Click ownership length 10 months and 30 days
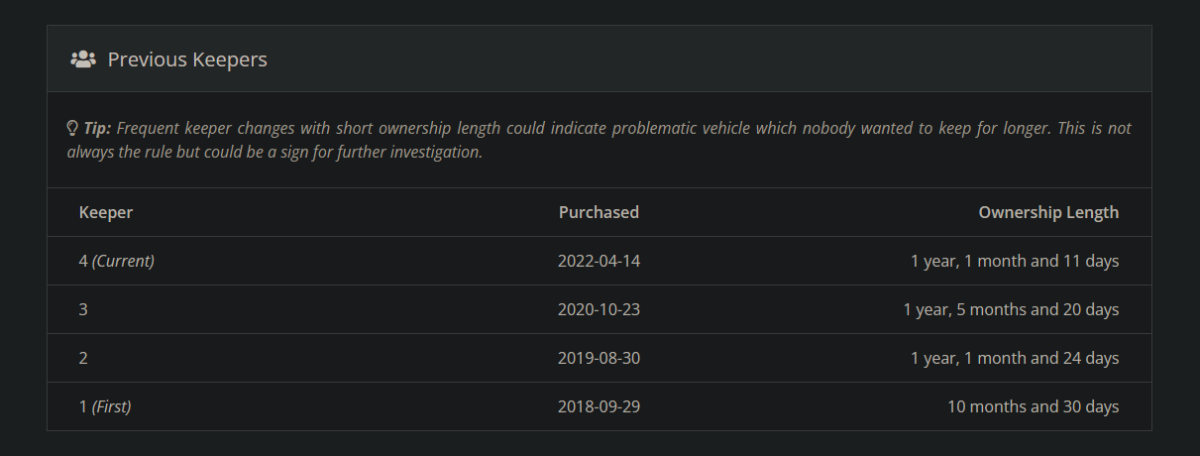The width and height of the screenshot is (1200, 456). [x=1033, y=407]
